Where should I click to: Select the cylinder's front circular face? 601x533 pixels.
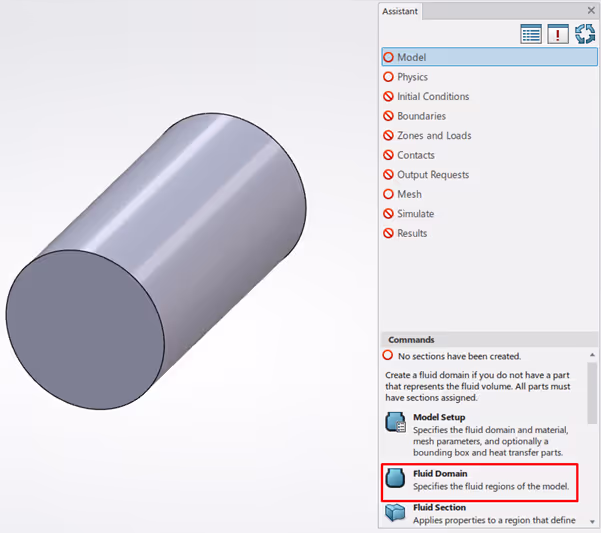click(85, 330)
